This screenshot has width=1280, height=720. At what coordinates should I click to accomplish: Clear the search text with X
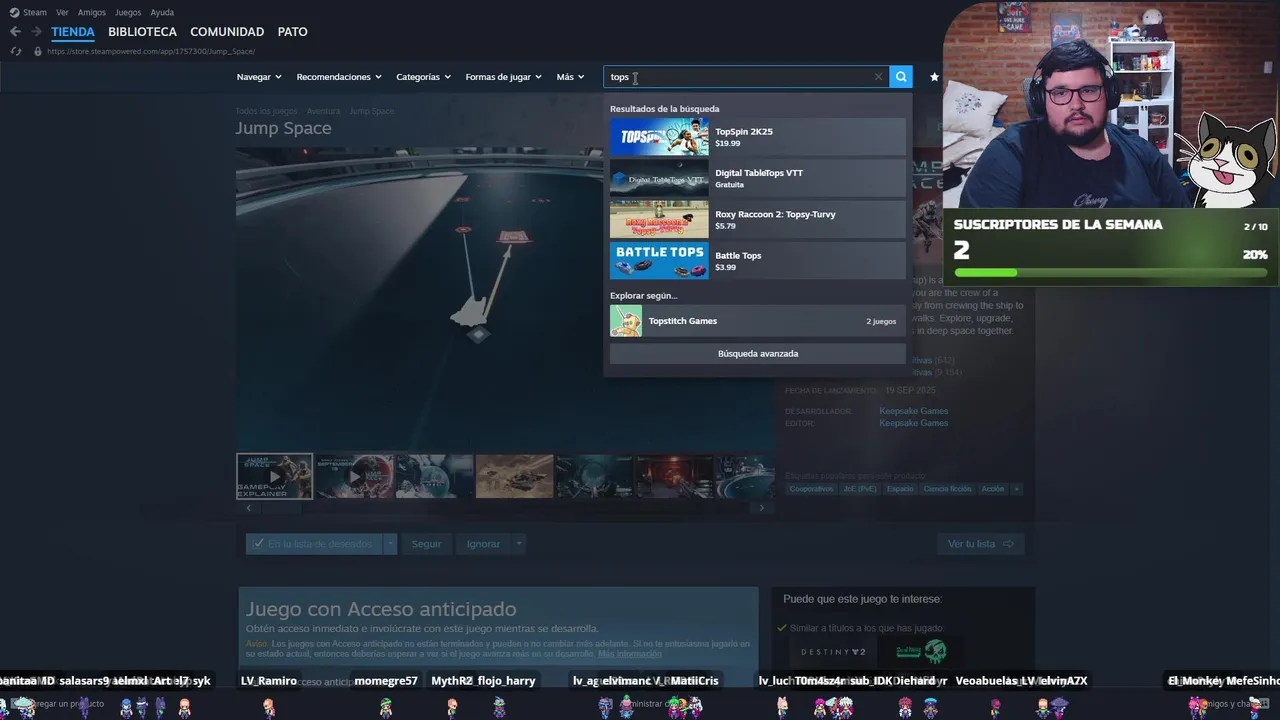(x=879, y=77)
